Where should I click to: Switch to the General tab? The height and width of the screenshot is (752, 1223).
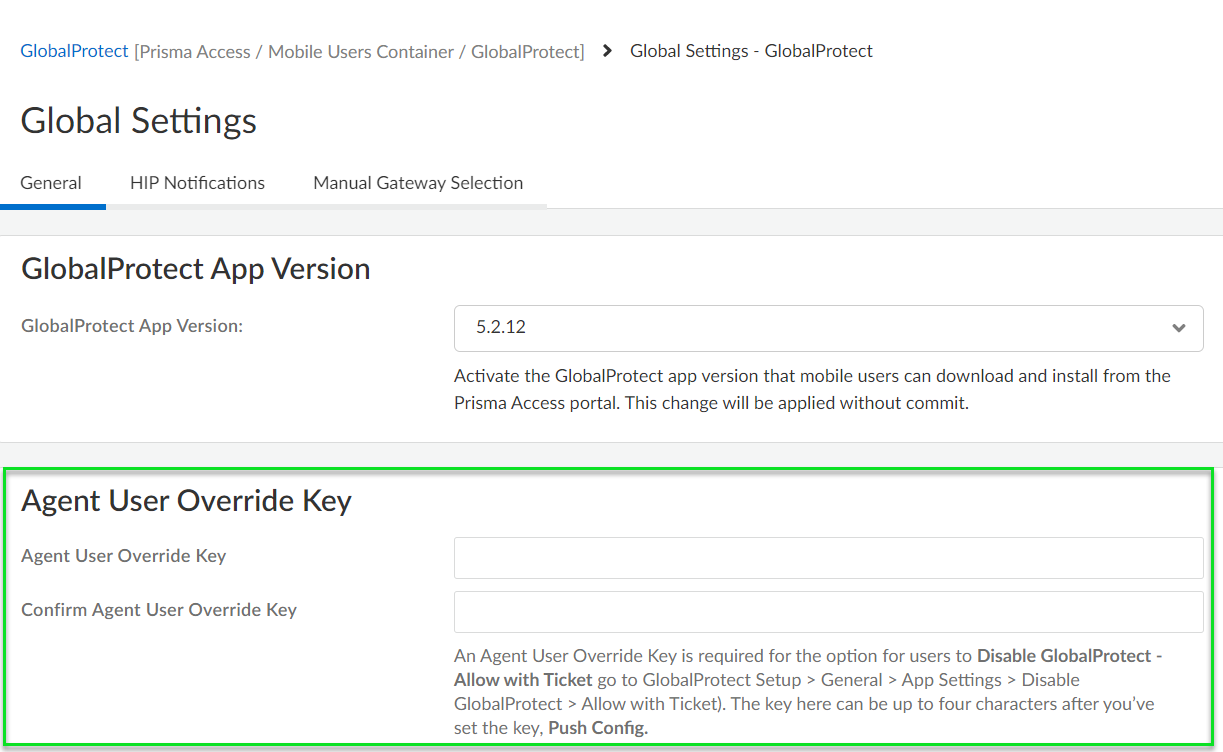51,183
